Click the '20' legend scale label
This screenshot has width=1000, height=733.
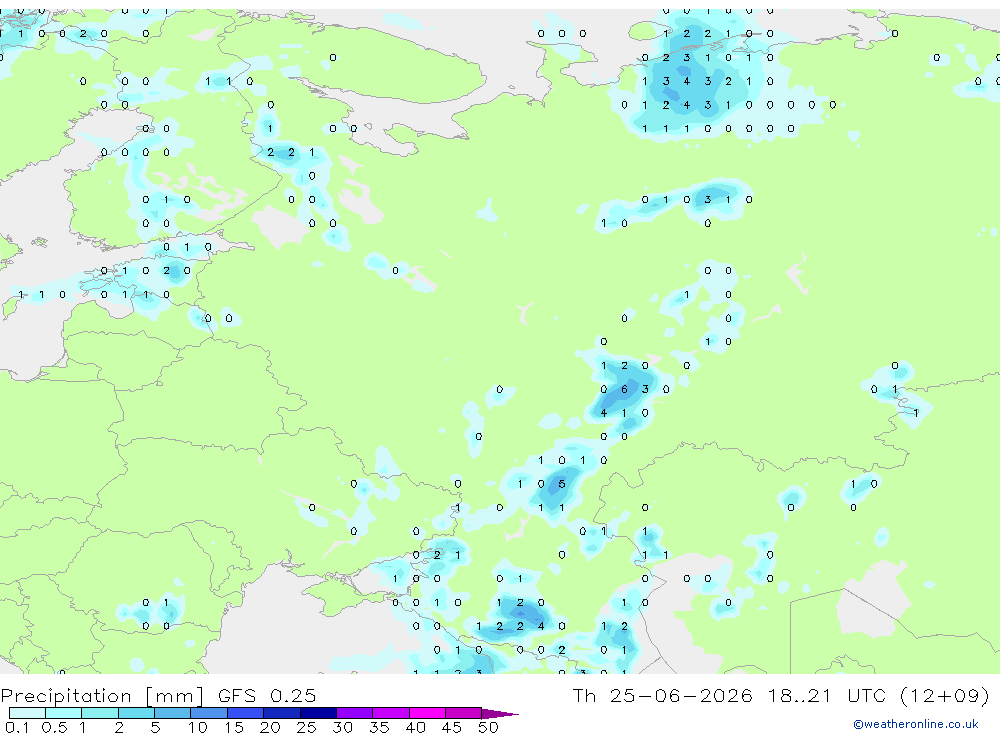(x=270, y=727)
